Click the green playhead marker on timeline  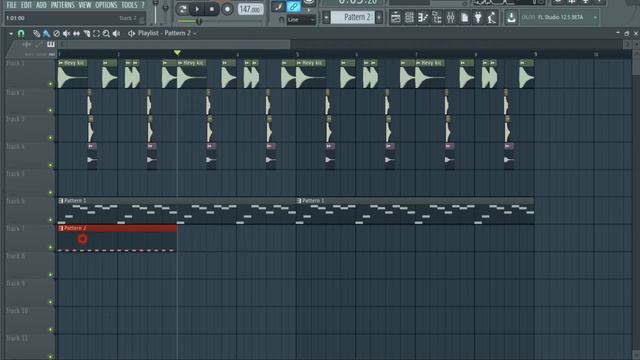(x=177, y=53)
